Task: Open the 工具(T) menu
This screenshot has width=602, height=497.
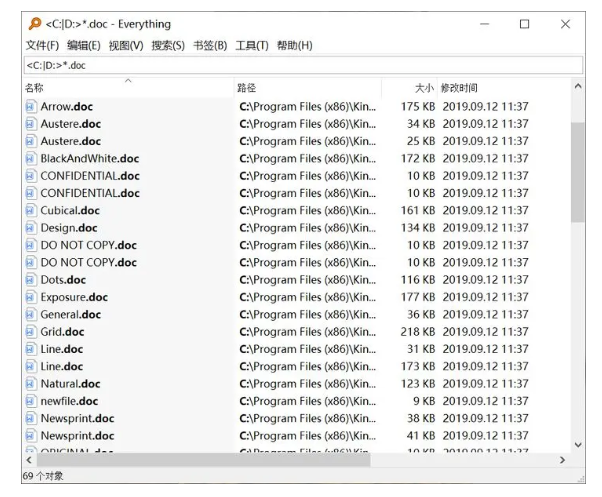Action: tap(252, 45)
